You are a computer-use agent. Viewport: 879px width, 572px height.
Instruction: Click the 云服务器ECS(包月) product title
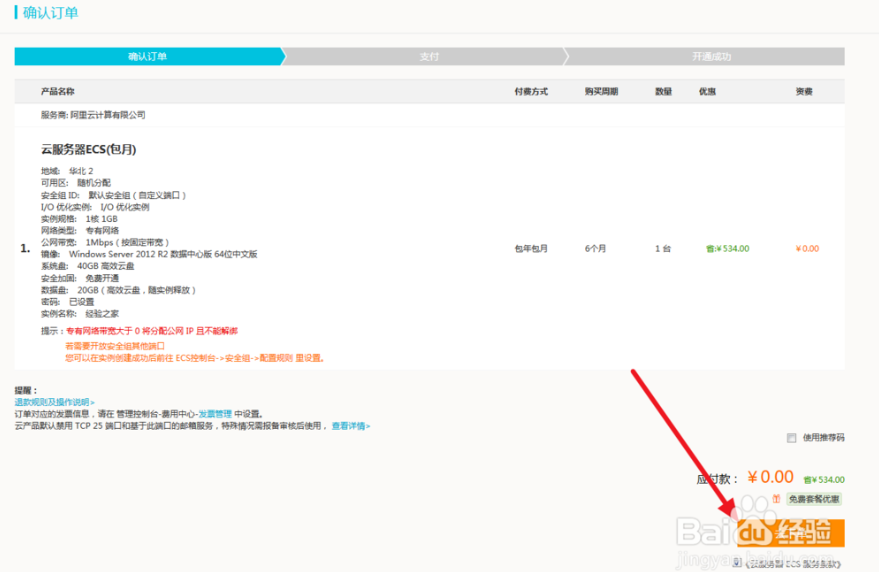click(89, 149)
